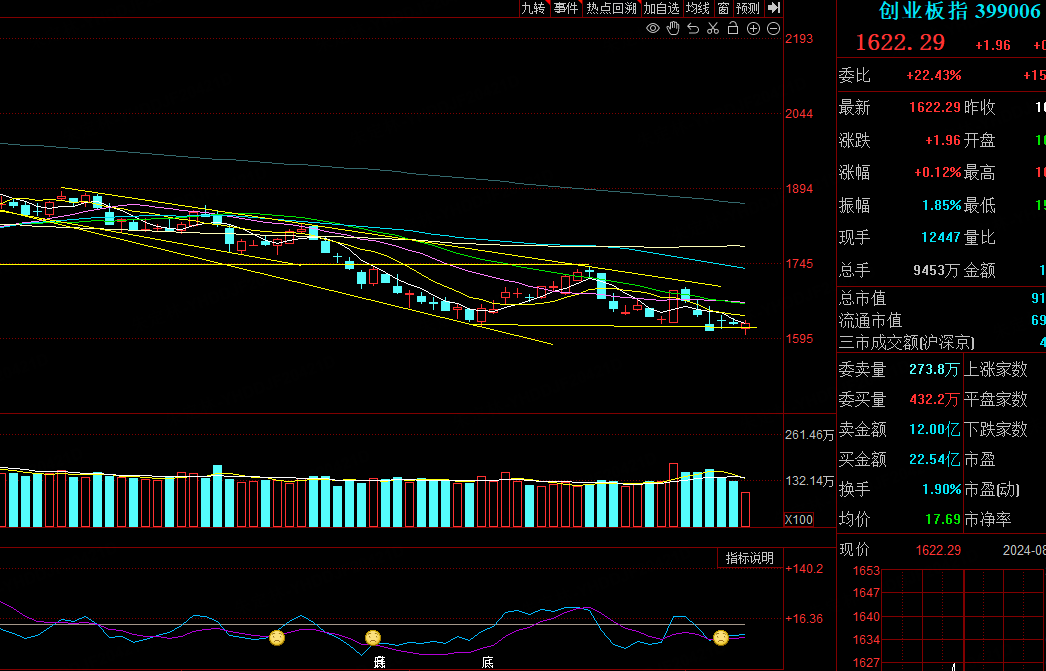
Task: Click the +1.96 change next to the price
Action: (x=993, y=45)
